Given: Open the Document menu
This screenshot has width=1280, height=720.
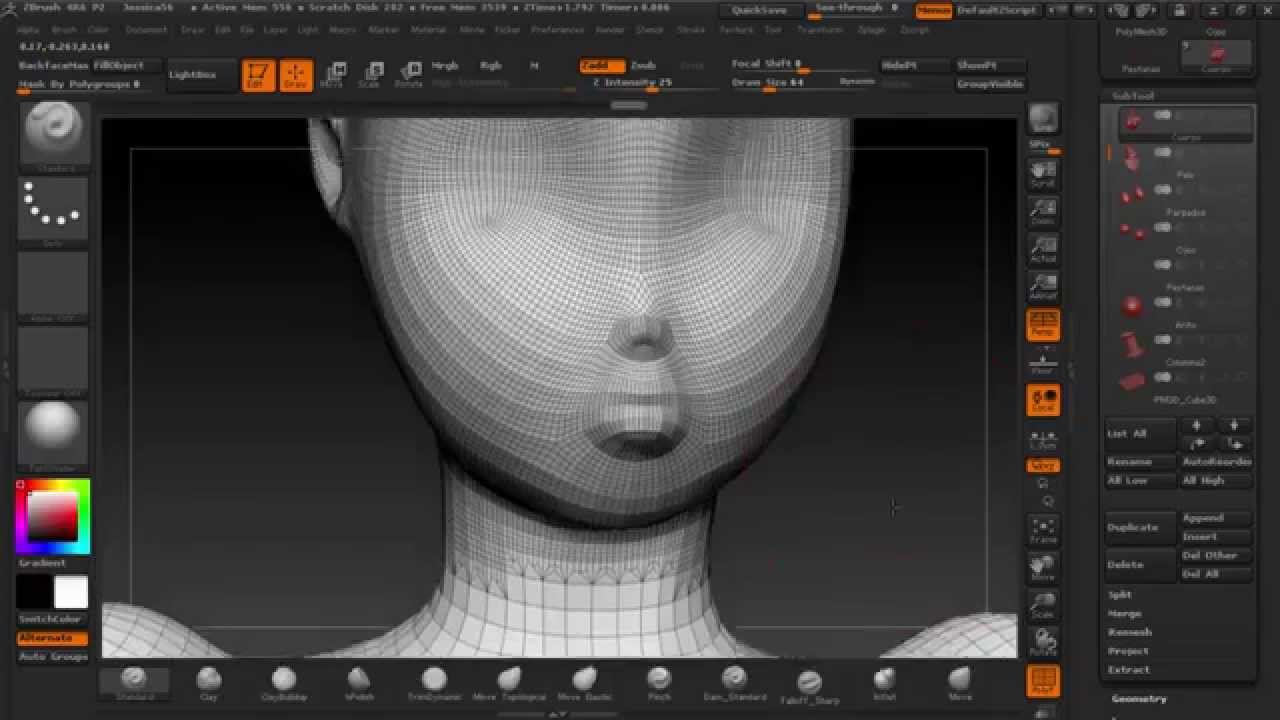Looking at the screenshot, I should 147,30.
